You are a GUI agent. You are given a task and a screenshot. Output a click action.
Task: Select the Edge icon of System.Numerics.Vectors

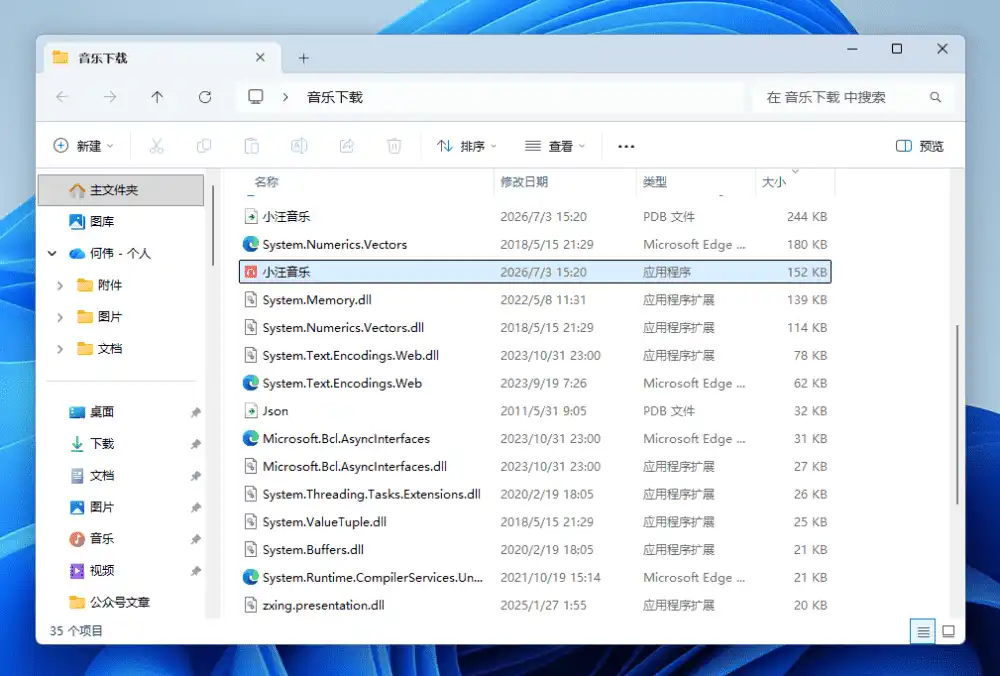(251, 244)
